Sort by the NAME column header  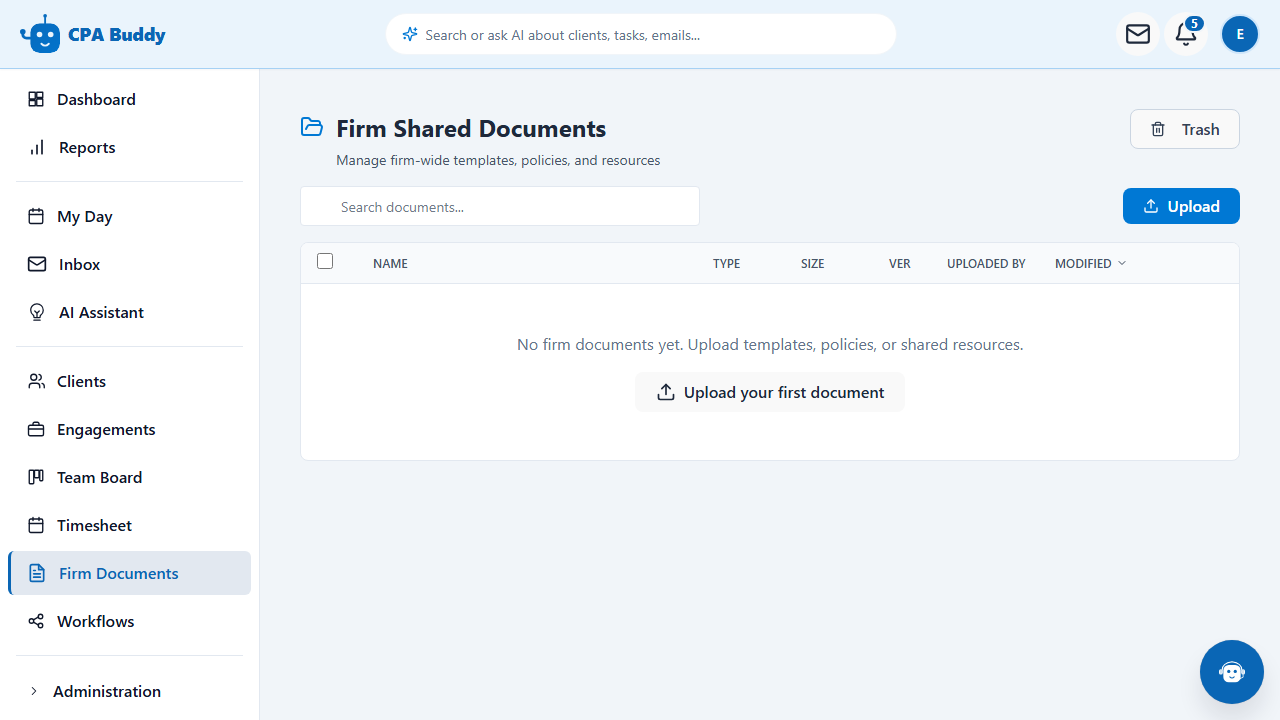click(390, 263)
